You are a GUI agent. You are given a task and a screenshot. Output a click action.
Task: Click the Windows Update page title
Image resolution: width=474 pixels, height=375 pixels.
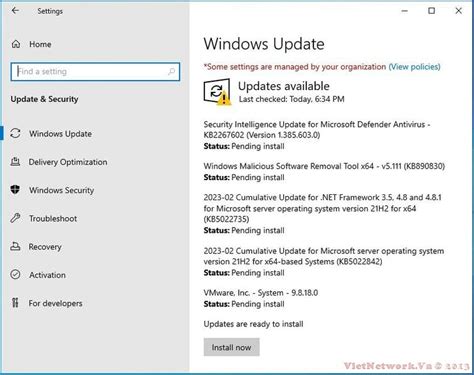tap(264, 44)
